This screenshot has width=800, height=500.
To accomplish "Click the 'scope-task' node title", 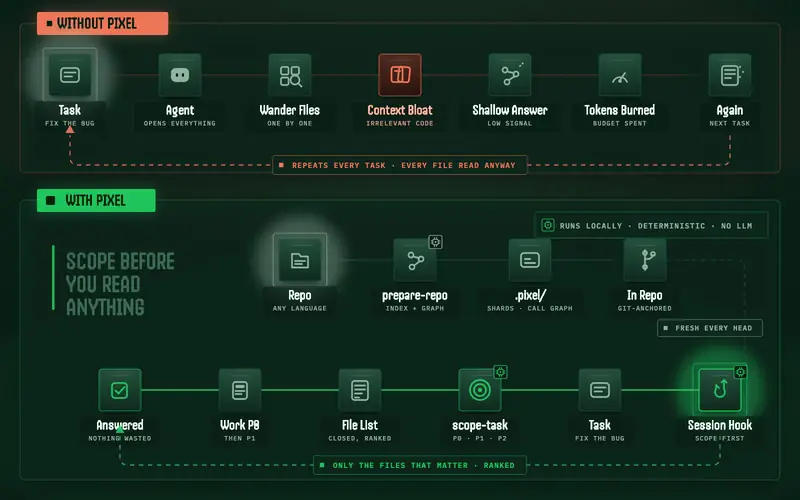I will tap(480, 425).
